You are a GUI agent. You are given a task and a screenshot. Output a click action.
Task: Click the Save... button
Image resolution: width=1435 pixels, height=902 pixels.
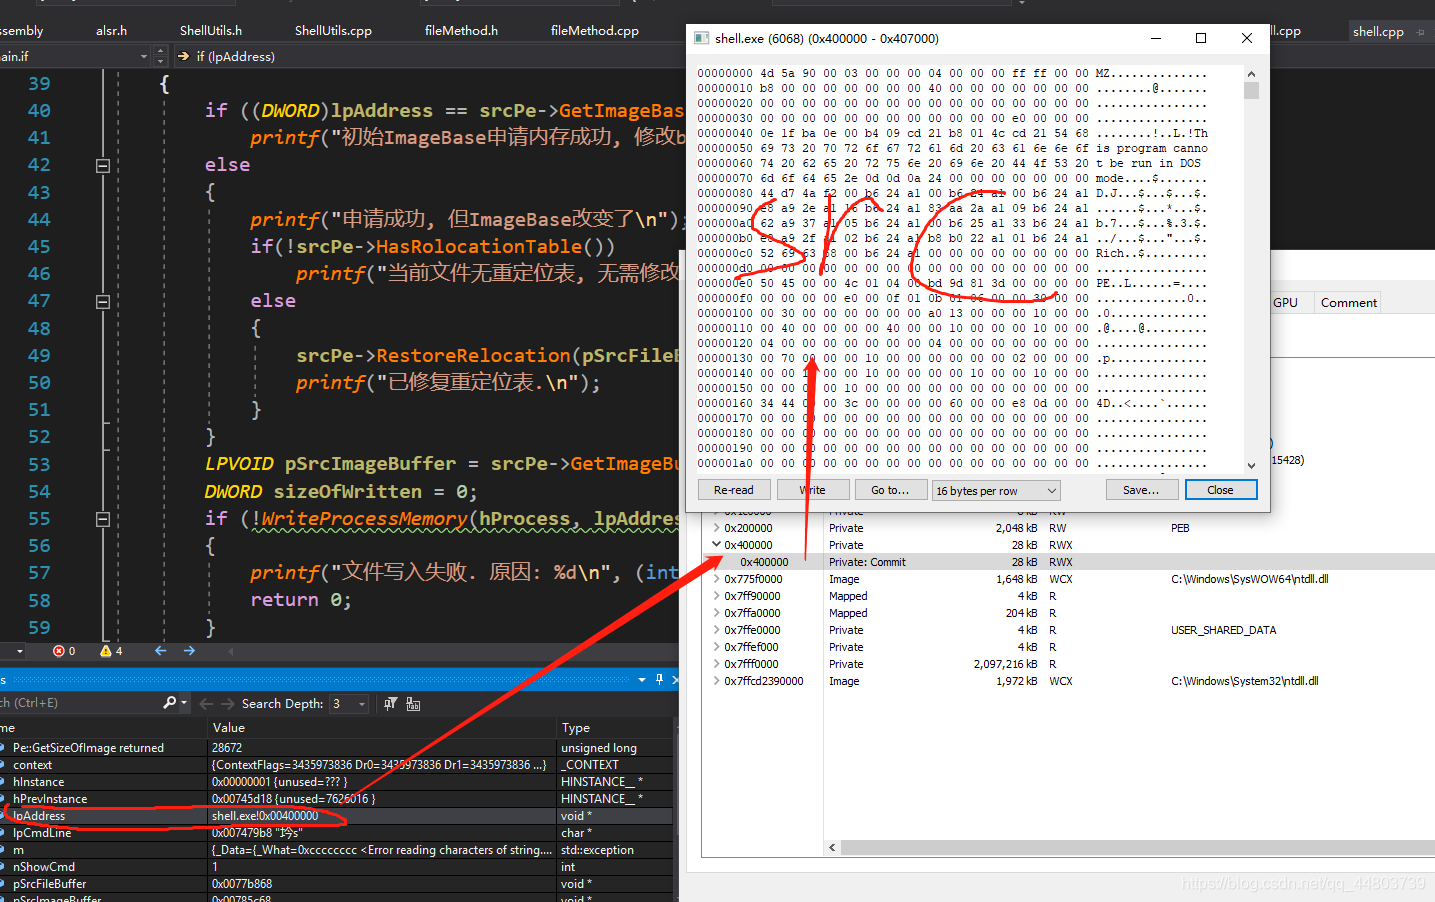(1141, 490)
